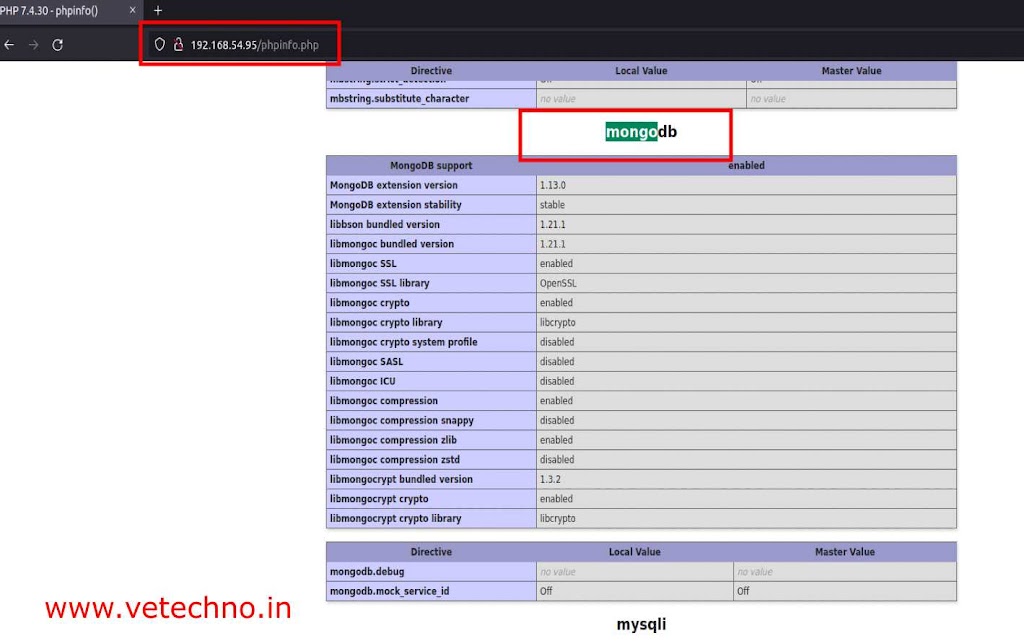Reload the phpinfo page

tap(58, 45)
